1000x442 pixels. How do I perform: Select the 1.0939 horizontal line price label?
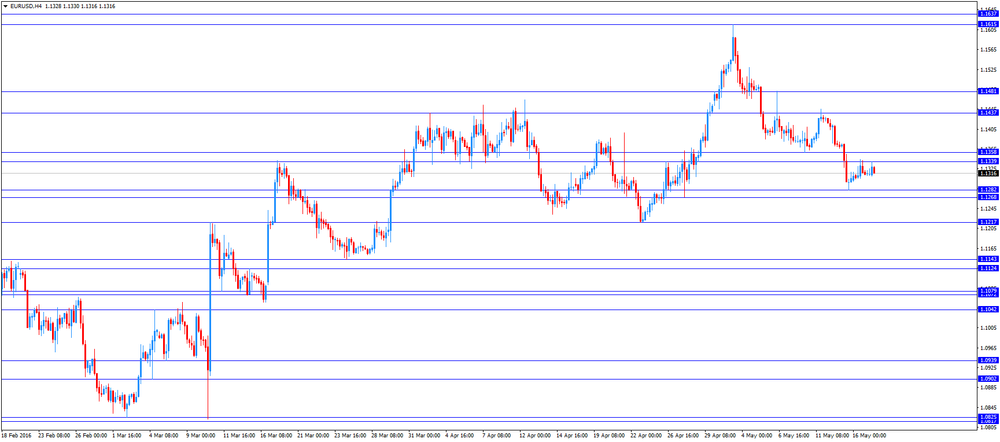point(987,360)
